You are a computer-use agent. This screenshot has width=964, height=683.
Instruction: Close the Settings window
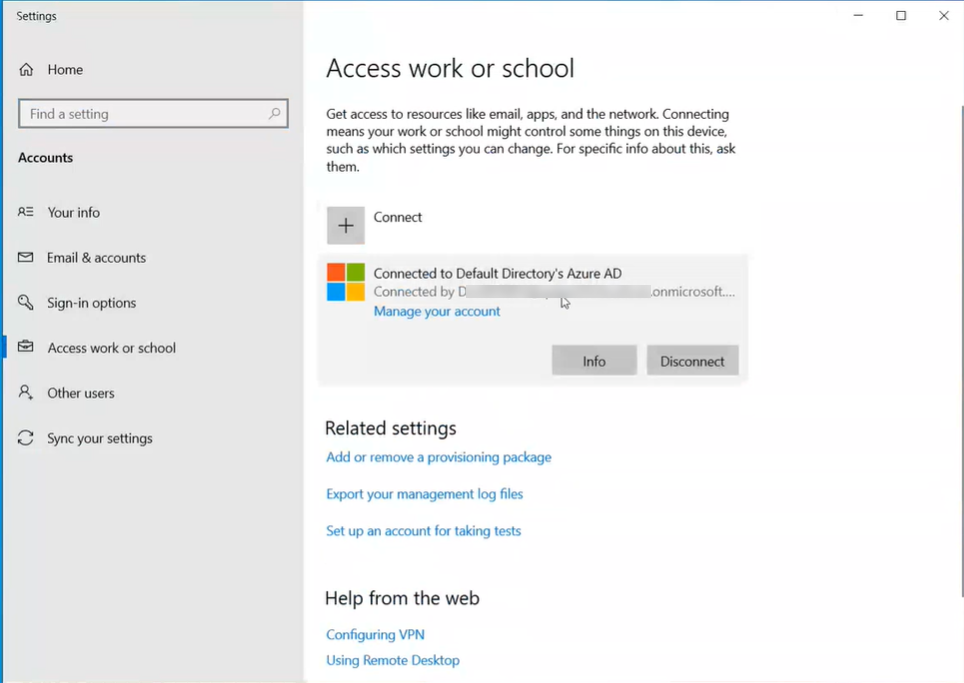tap(944, 15)
